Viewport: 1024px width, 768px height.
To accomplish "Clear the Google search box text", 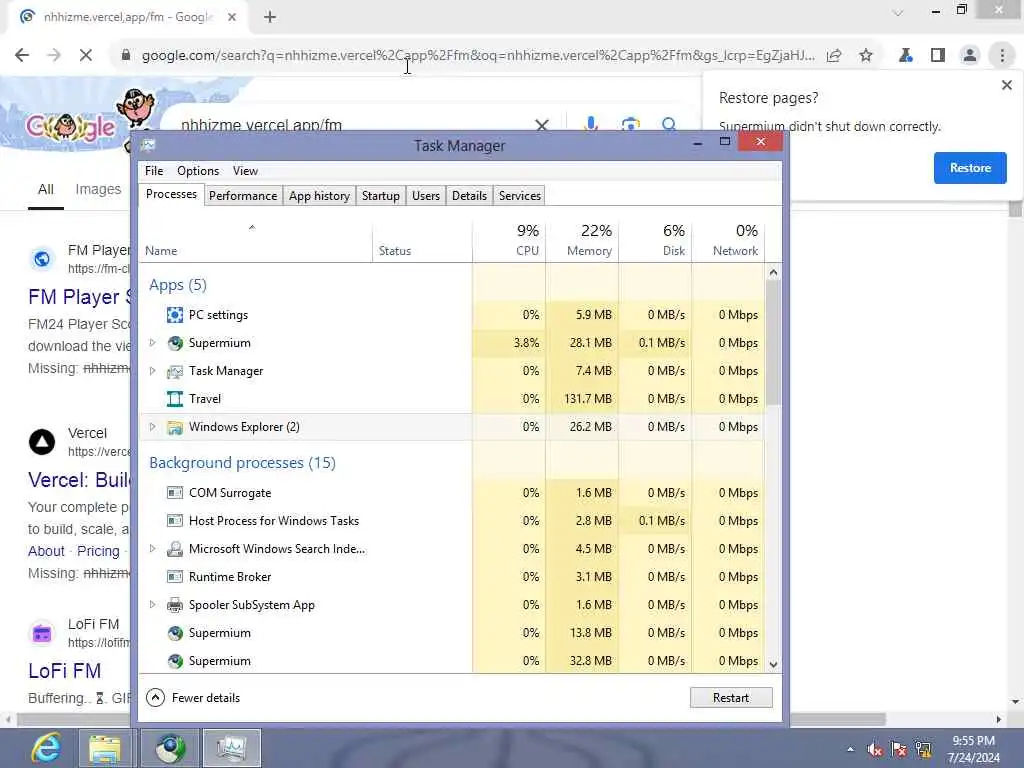I will 541,125.
